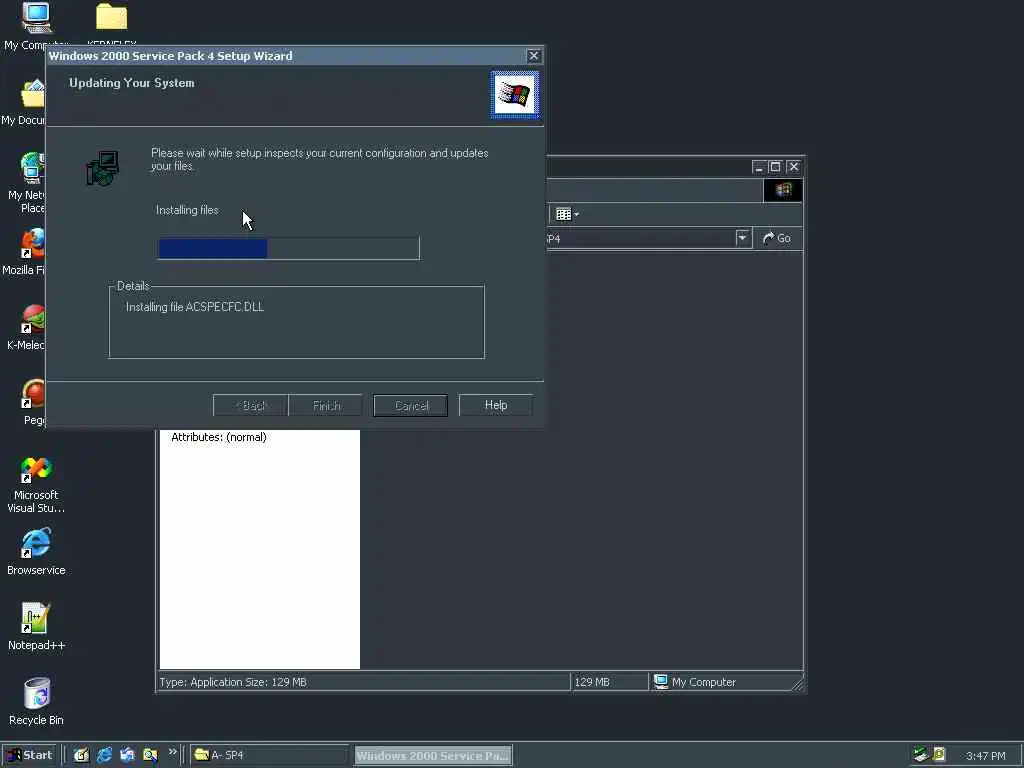Select the Browservice desktop shortcut
1024x768 pixels.
tap(36, 544)
